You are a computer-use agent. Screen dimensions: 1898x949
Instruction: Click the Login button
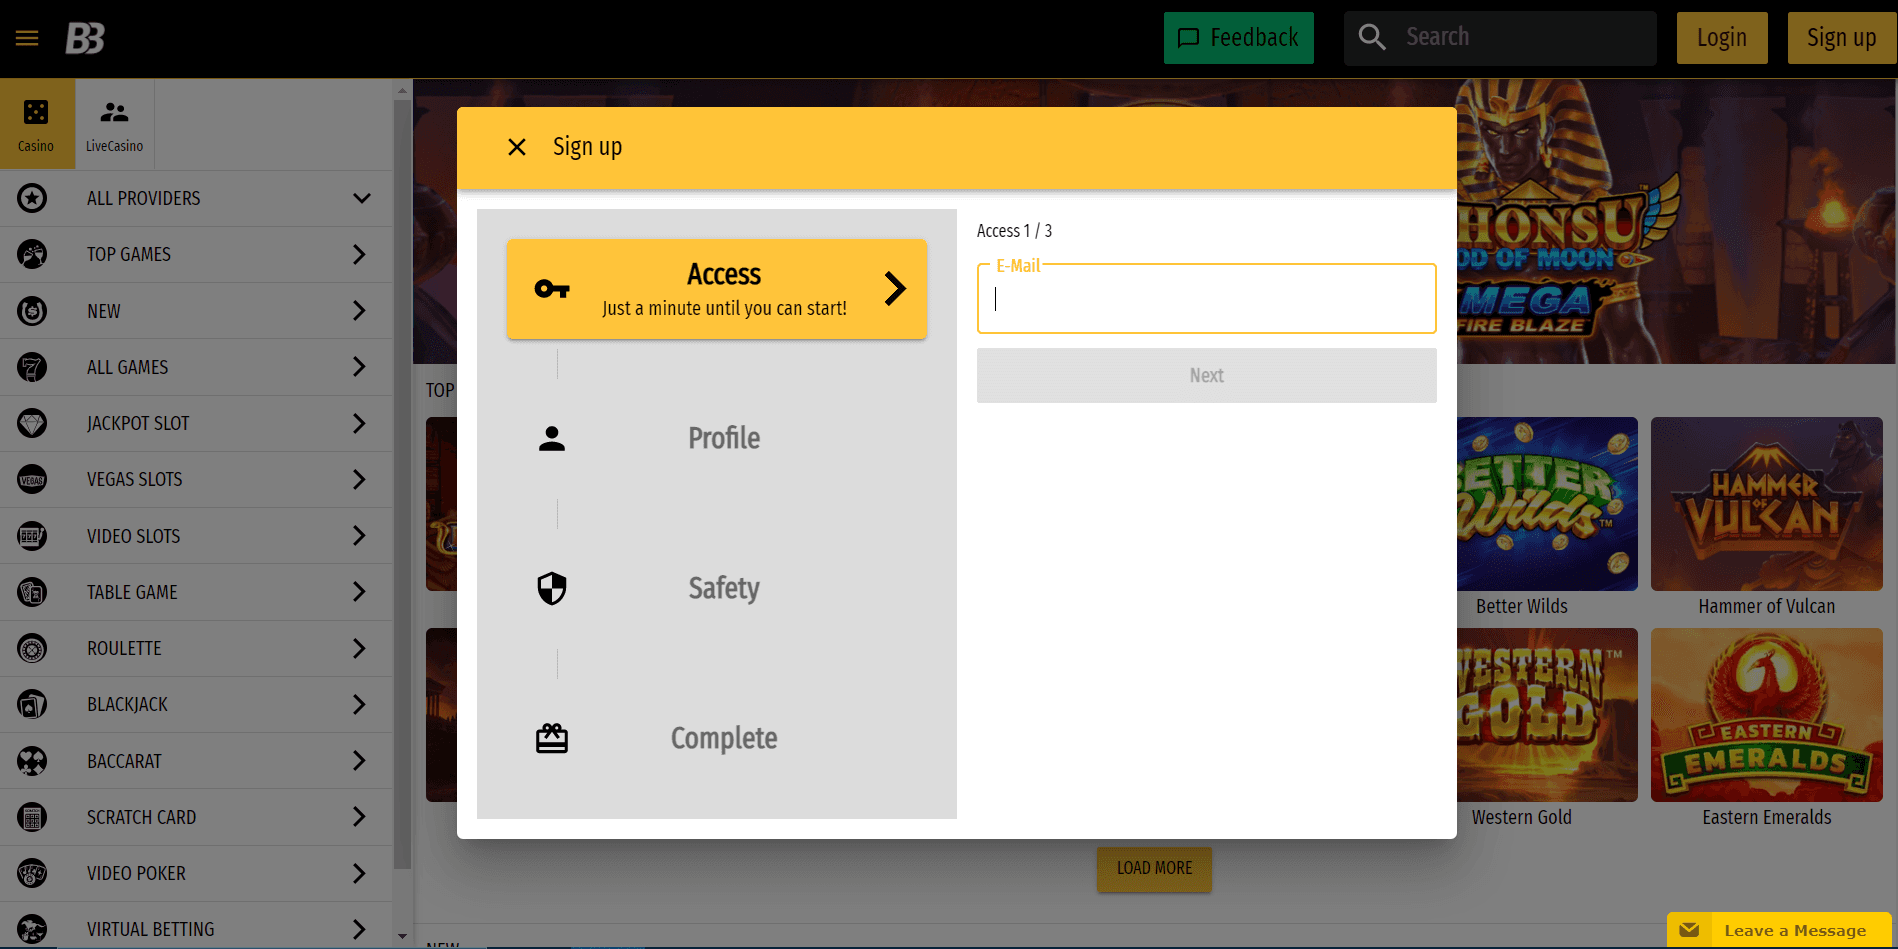click(x=1721, y=38)
